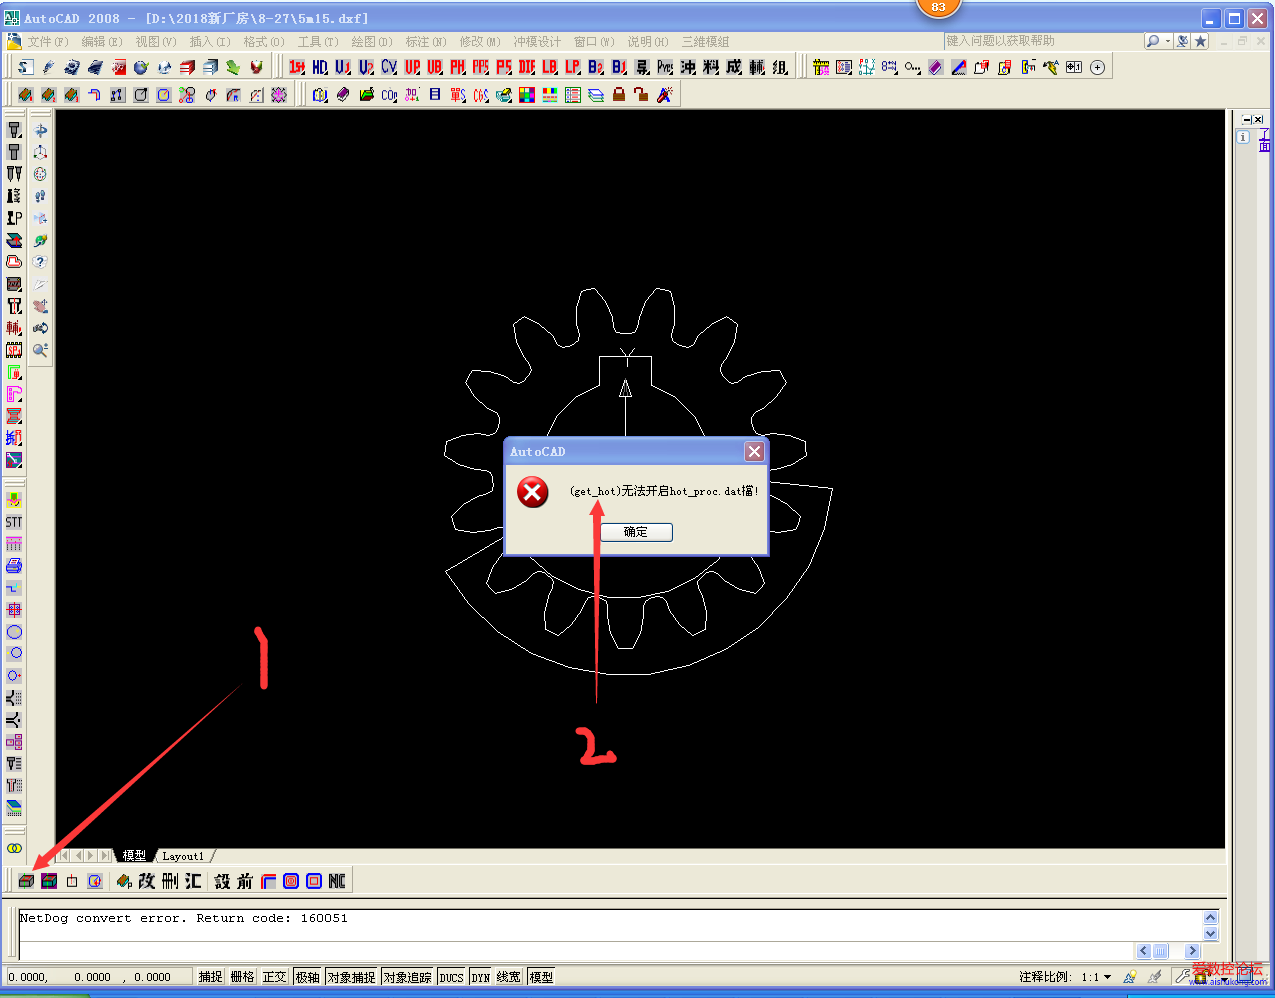Click the LP toolbar icon
The width and height of the screenshot is (1275, 998).
pyautogui.click(x=573, y=67)
